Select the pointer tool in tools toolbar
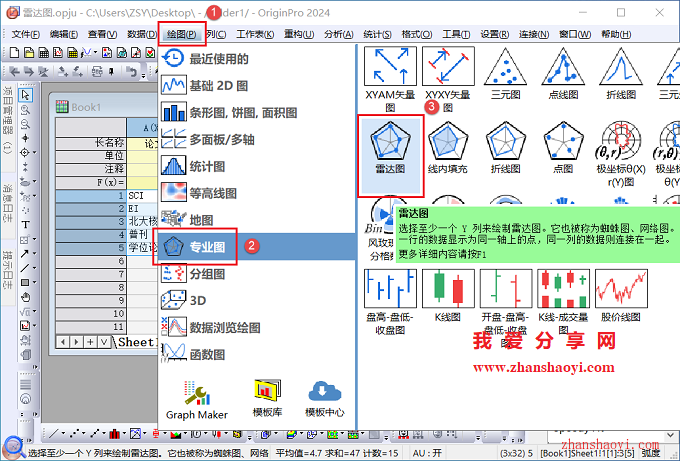680x461 pixels. (x=25, y=95)
